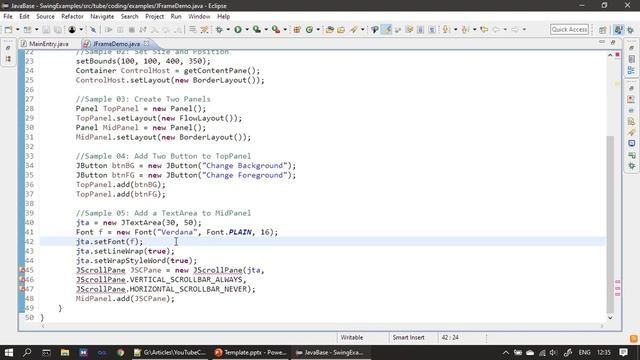Viewport: 640px width, 360px height.
Task: Open the Debug dropdown arrow
Action: pyautogui.click(x=228, y=29)
